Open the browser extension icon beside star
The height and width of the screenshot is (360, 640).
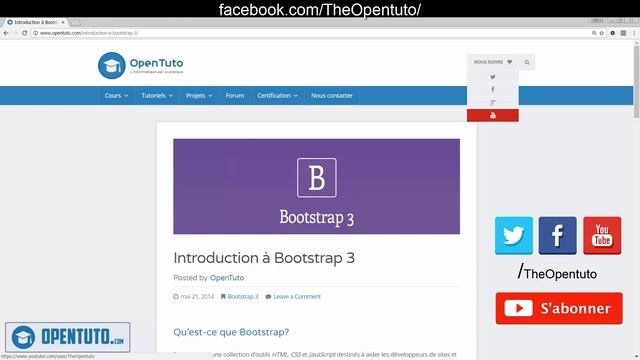tap(613, 33)
